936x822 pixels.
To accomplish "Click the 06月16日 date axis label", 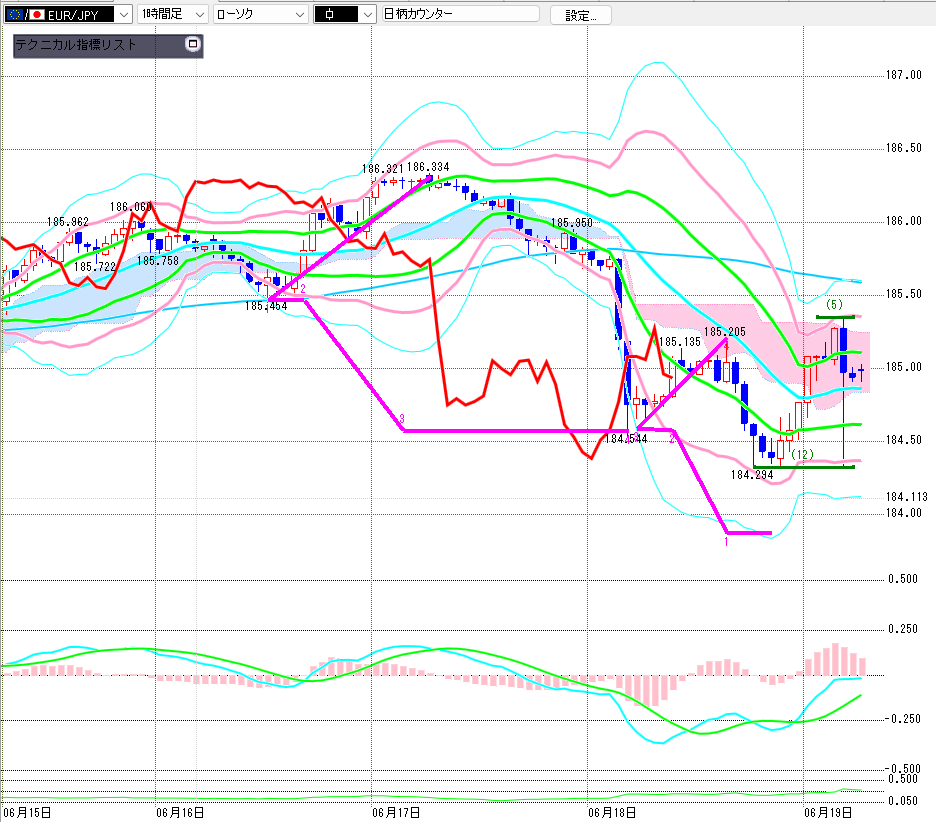I will 180,812.
